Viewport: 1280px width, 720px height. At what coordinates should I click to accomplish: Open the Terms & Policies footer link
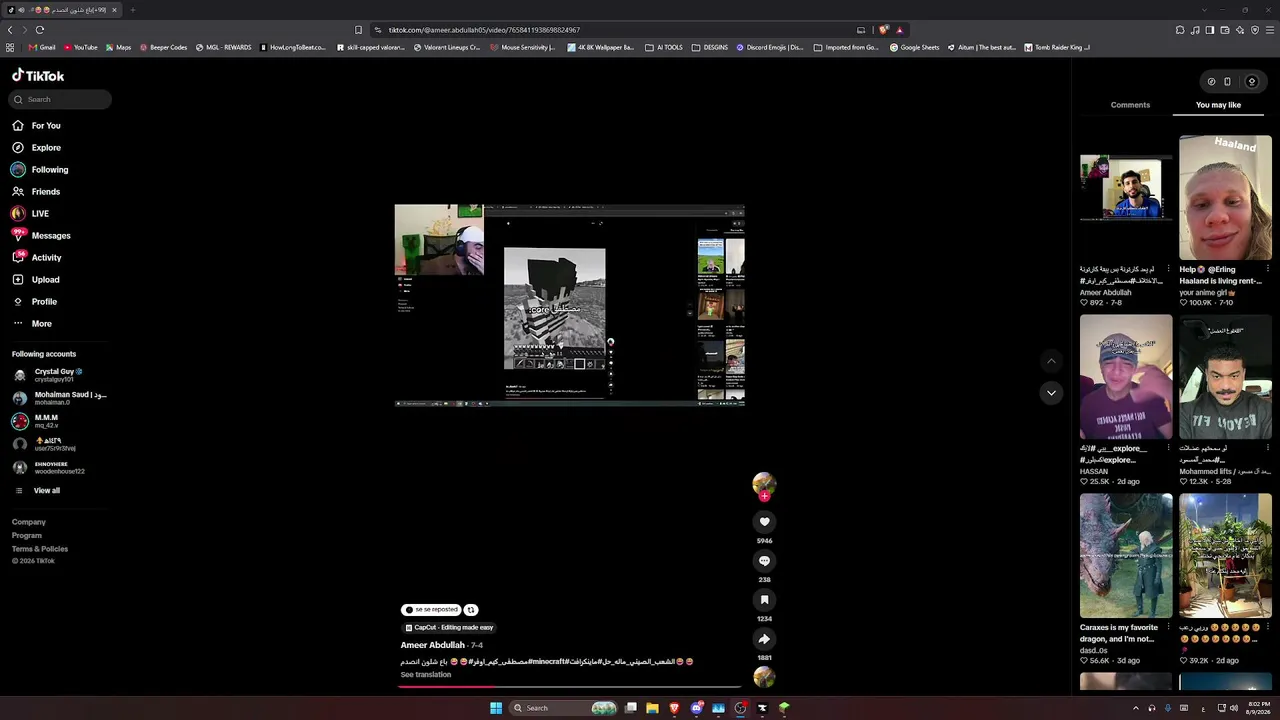tap(40, 549)
